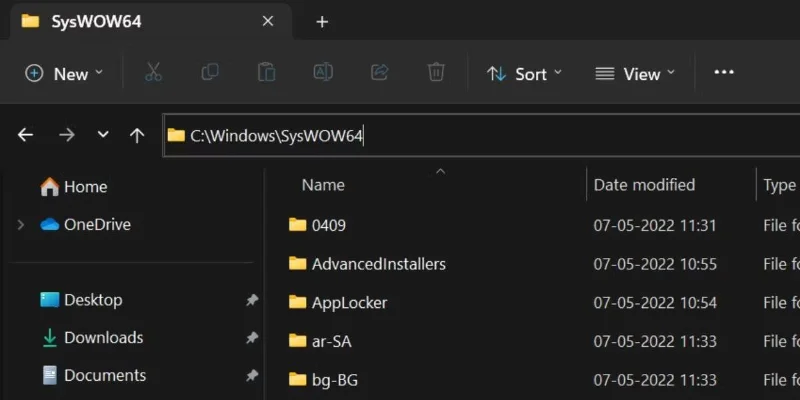Sort by the Name column header
Viewport: 800px width, 400px height.
point(323,185)
